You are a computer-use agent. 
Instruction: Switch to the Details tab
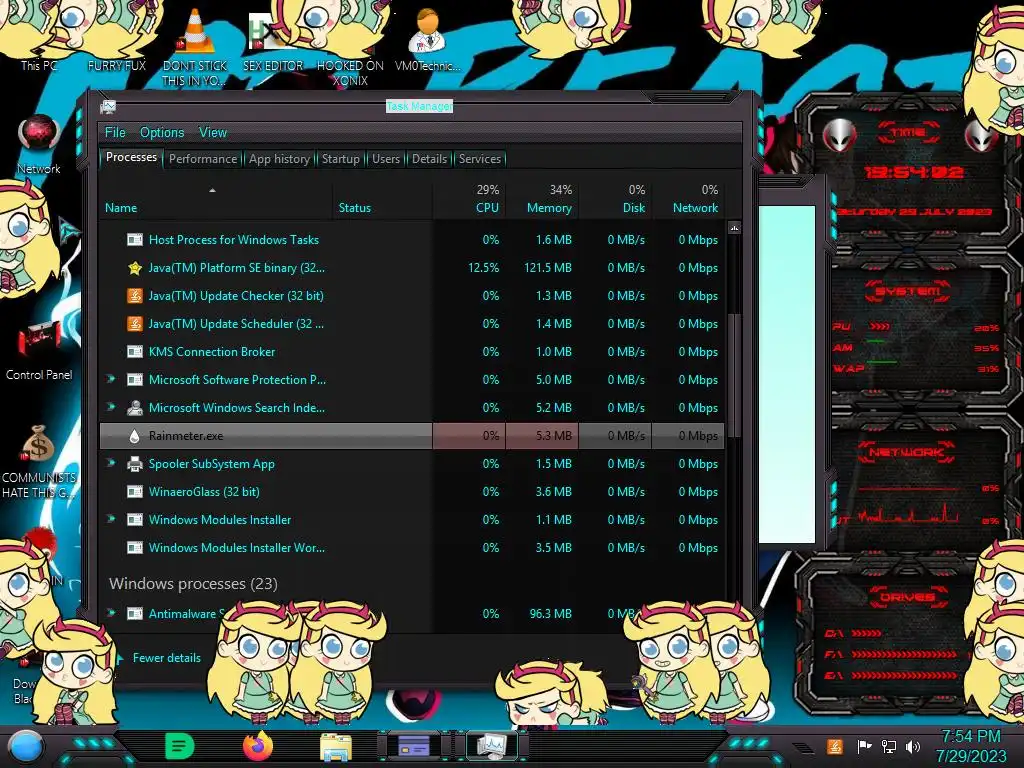point(429,159)
